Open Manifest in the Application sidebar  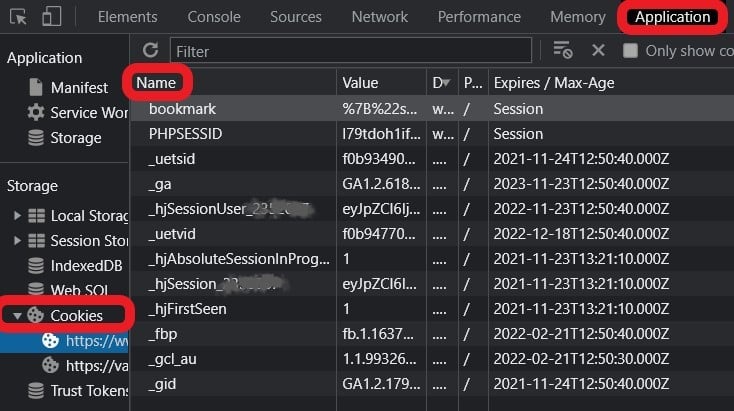(79, 88)
